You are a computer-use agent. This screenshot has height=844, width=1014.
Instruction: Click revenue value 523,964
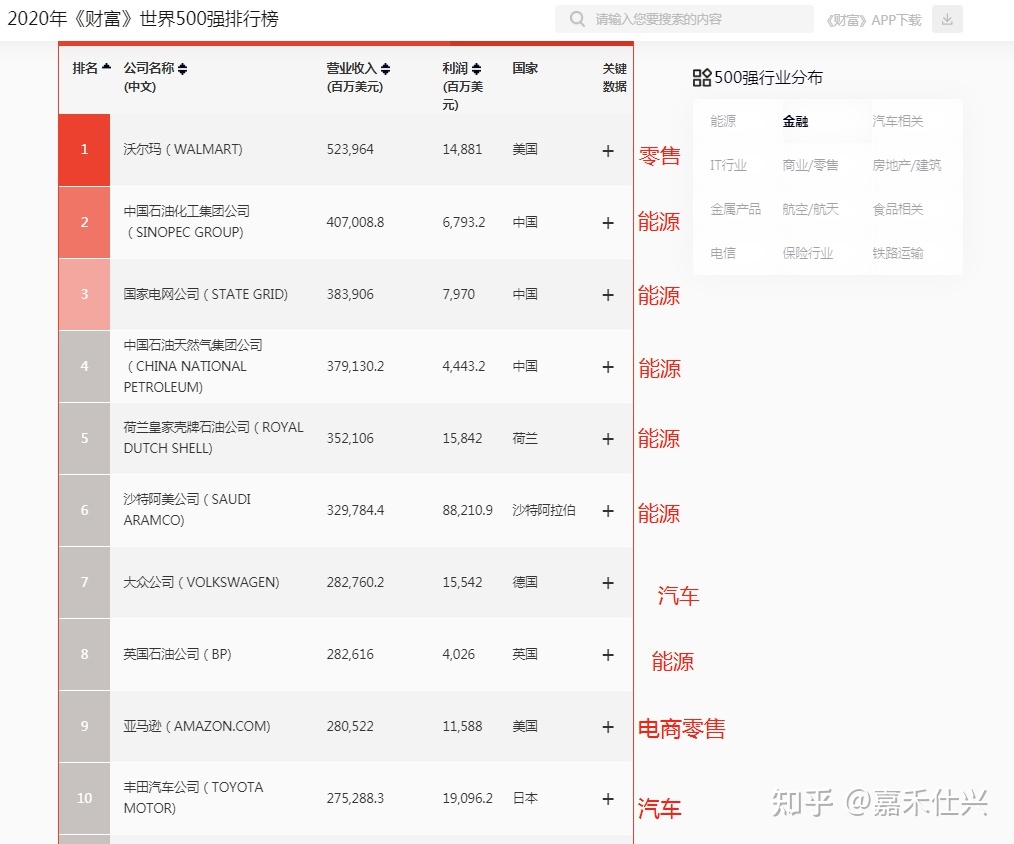(350, 149)
